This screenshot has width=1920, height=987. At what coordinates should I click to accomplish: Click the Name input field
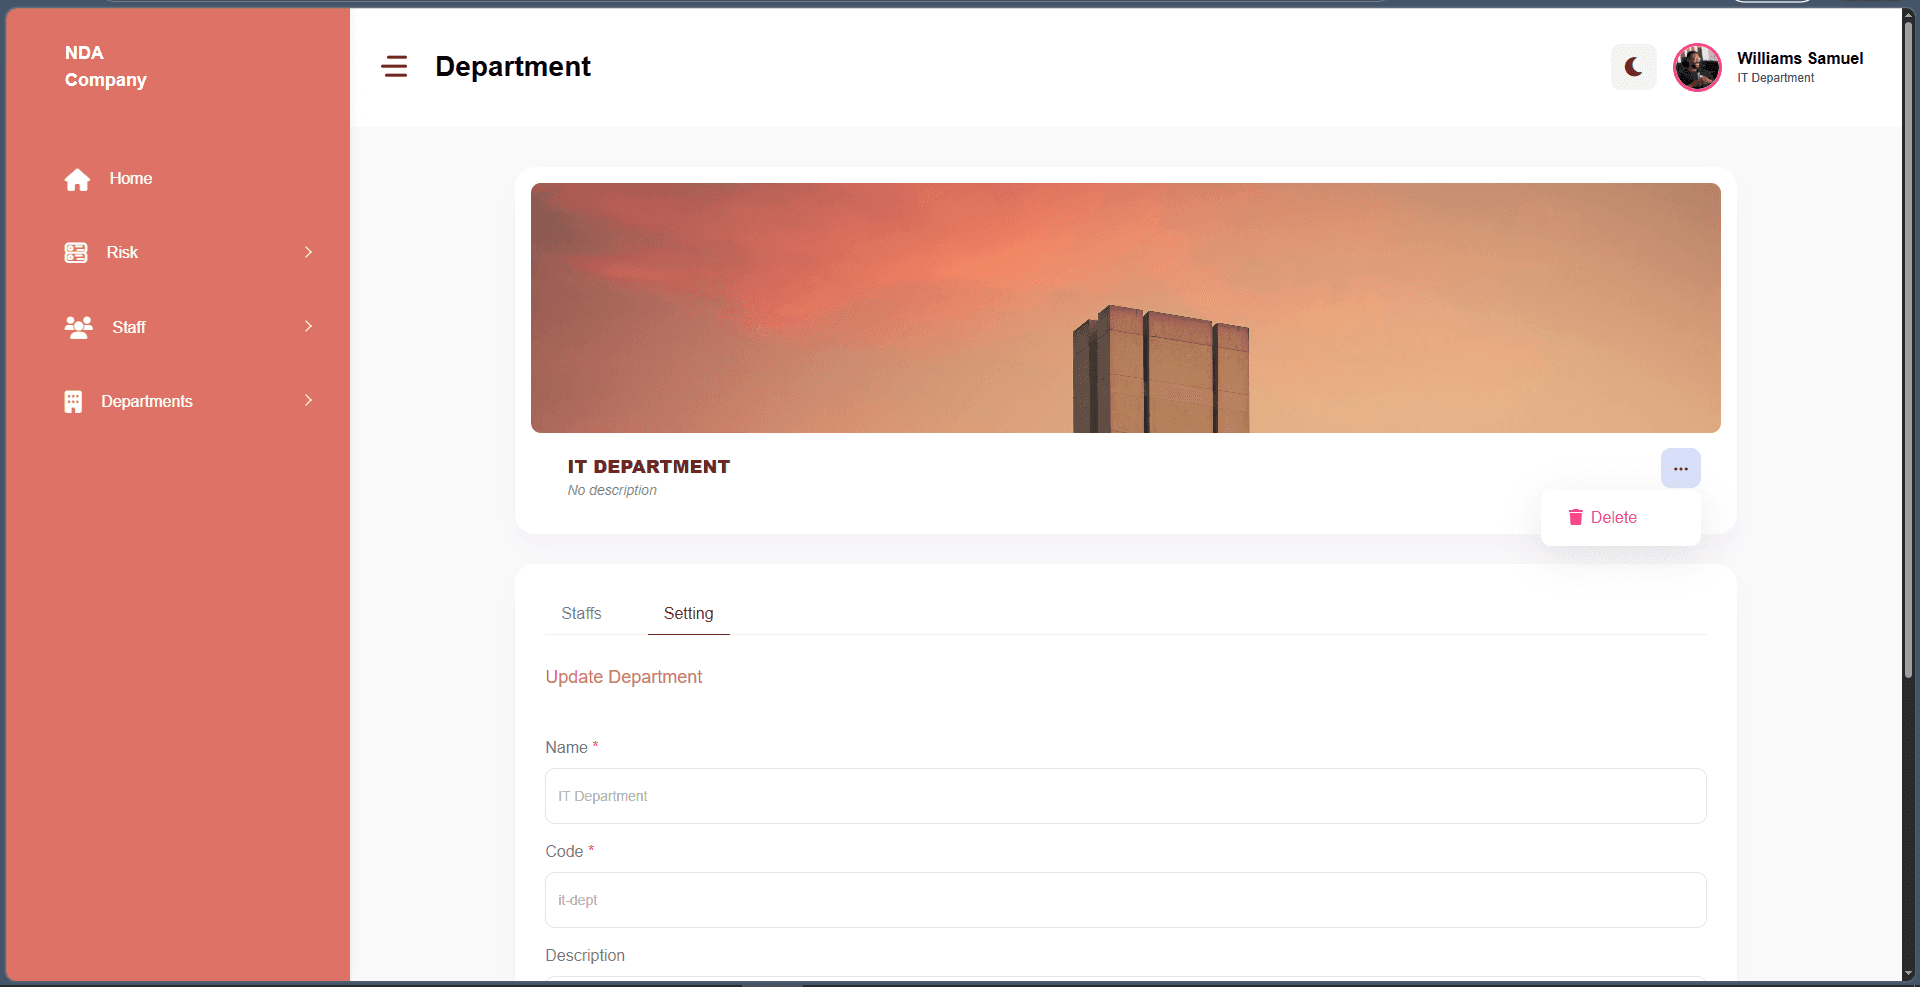[1126, 796]
